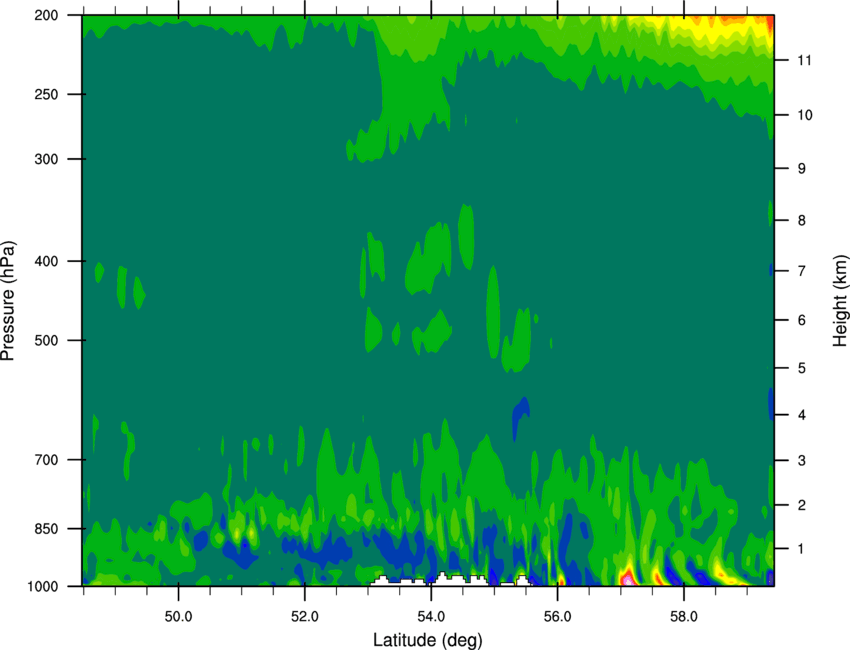The width and height of the screenshot is (850, 650).
Task: Click the 56.0 latitude label
Action: tap(557, 617)
